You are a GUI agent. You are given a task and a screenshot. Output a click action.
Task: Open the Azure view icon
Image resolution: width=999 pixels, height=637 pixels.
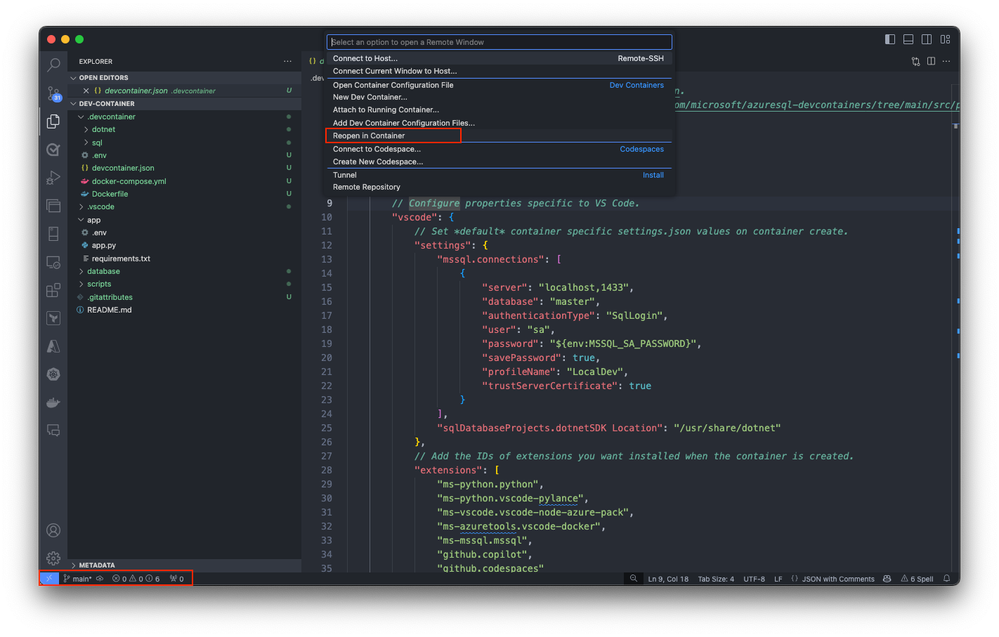(x=54, y=347)
